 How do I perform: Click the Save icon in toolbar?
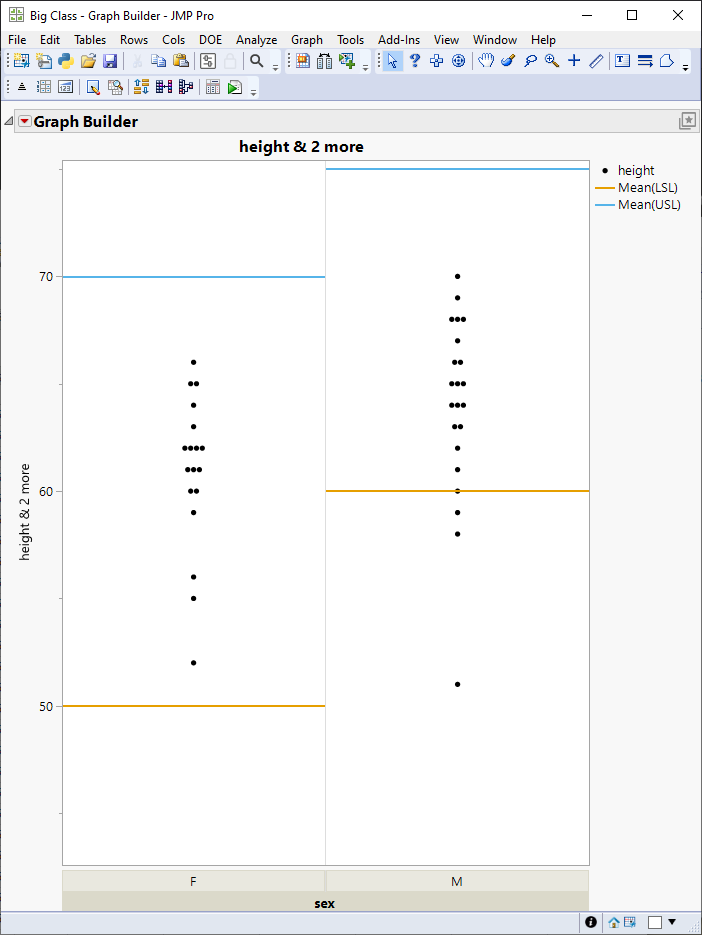click(x=110, y=61)
